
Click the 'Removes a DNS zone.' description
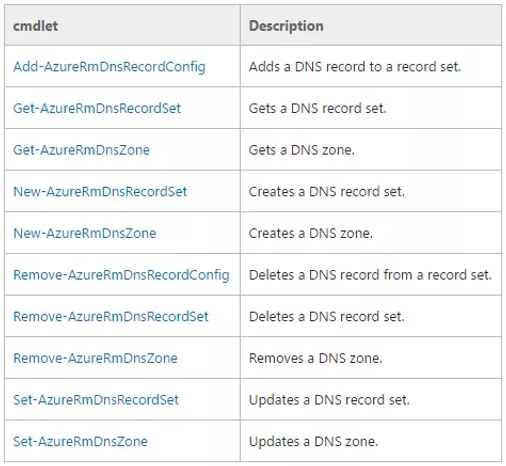315,358
